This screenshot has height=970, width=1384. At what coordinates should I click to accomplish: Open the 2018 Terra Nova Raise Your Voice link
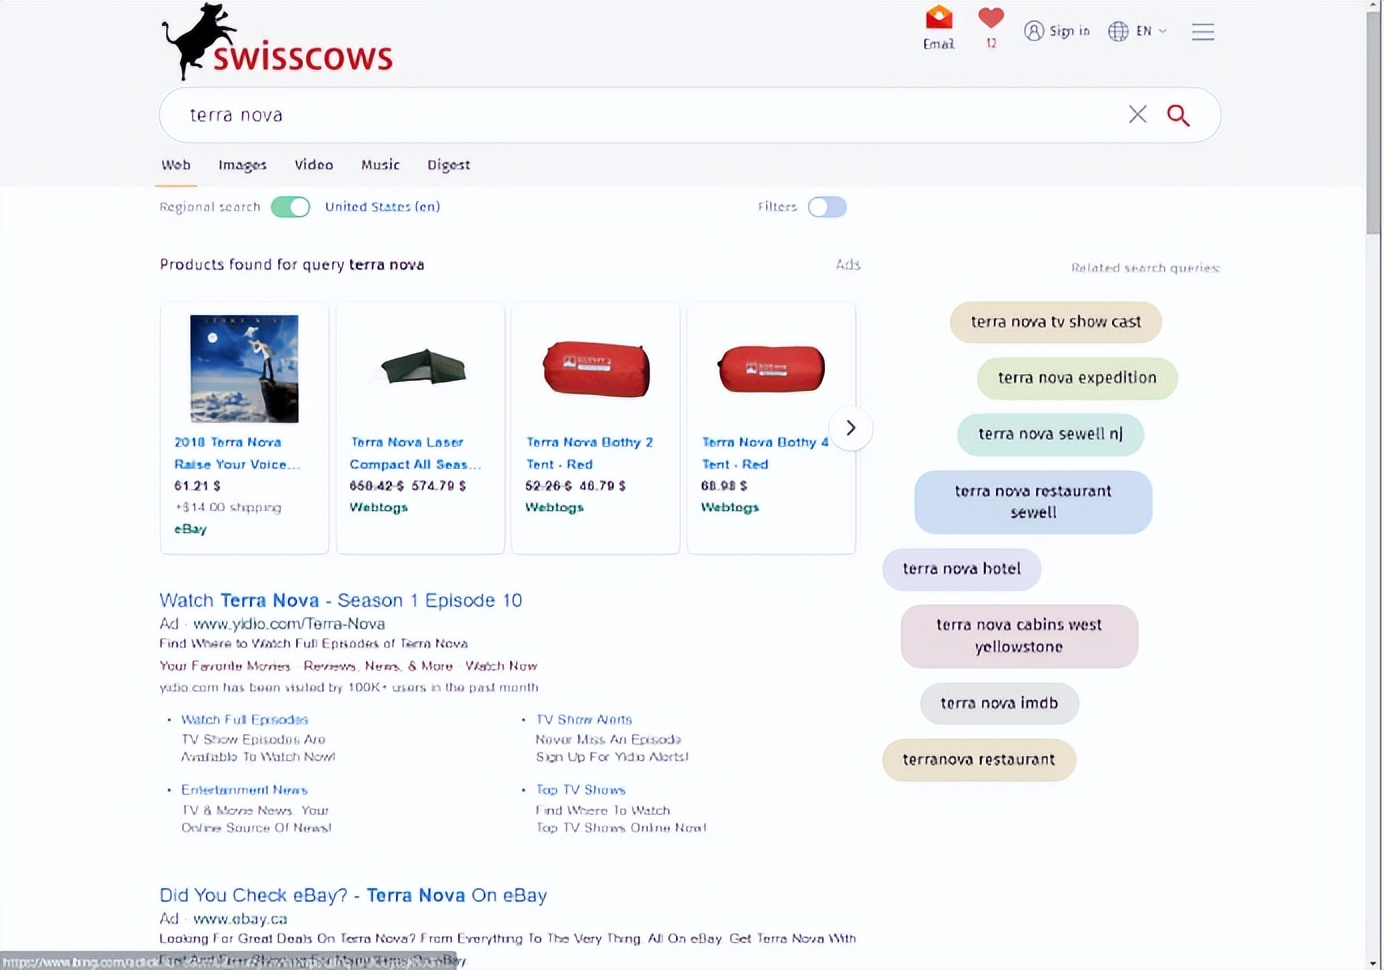[x=236, y=453]
